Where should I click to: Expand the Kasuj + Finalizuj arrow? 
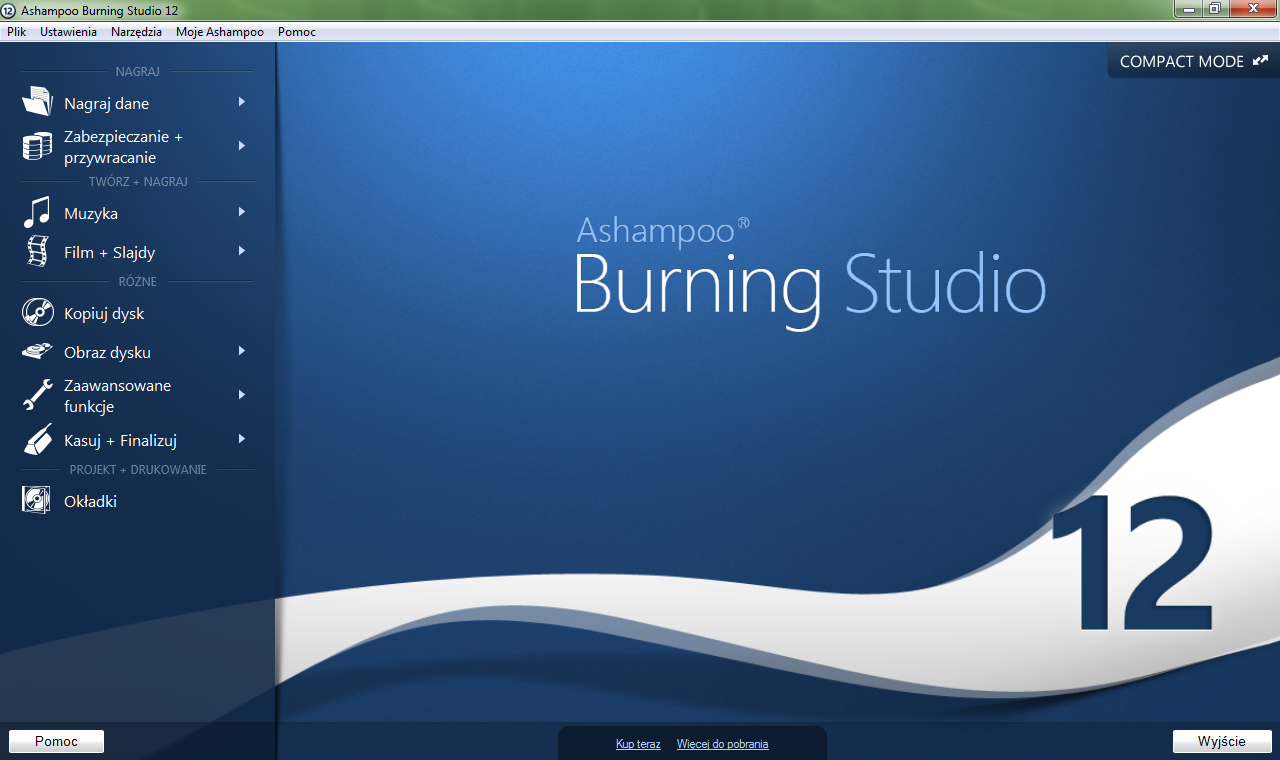pos(242,439)
